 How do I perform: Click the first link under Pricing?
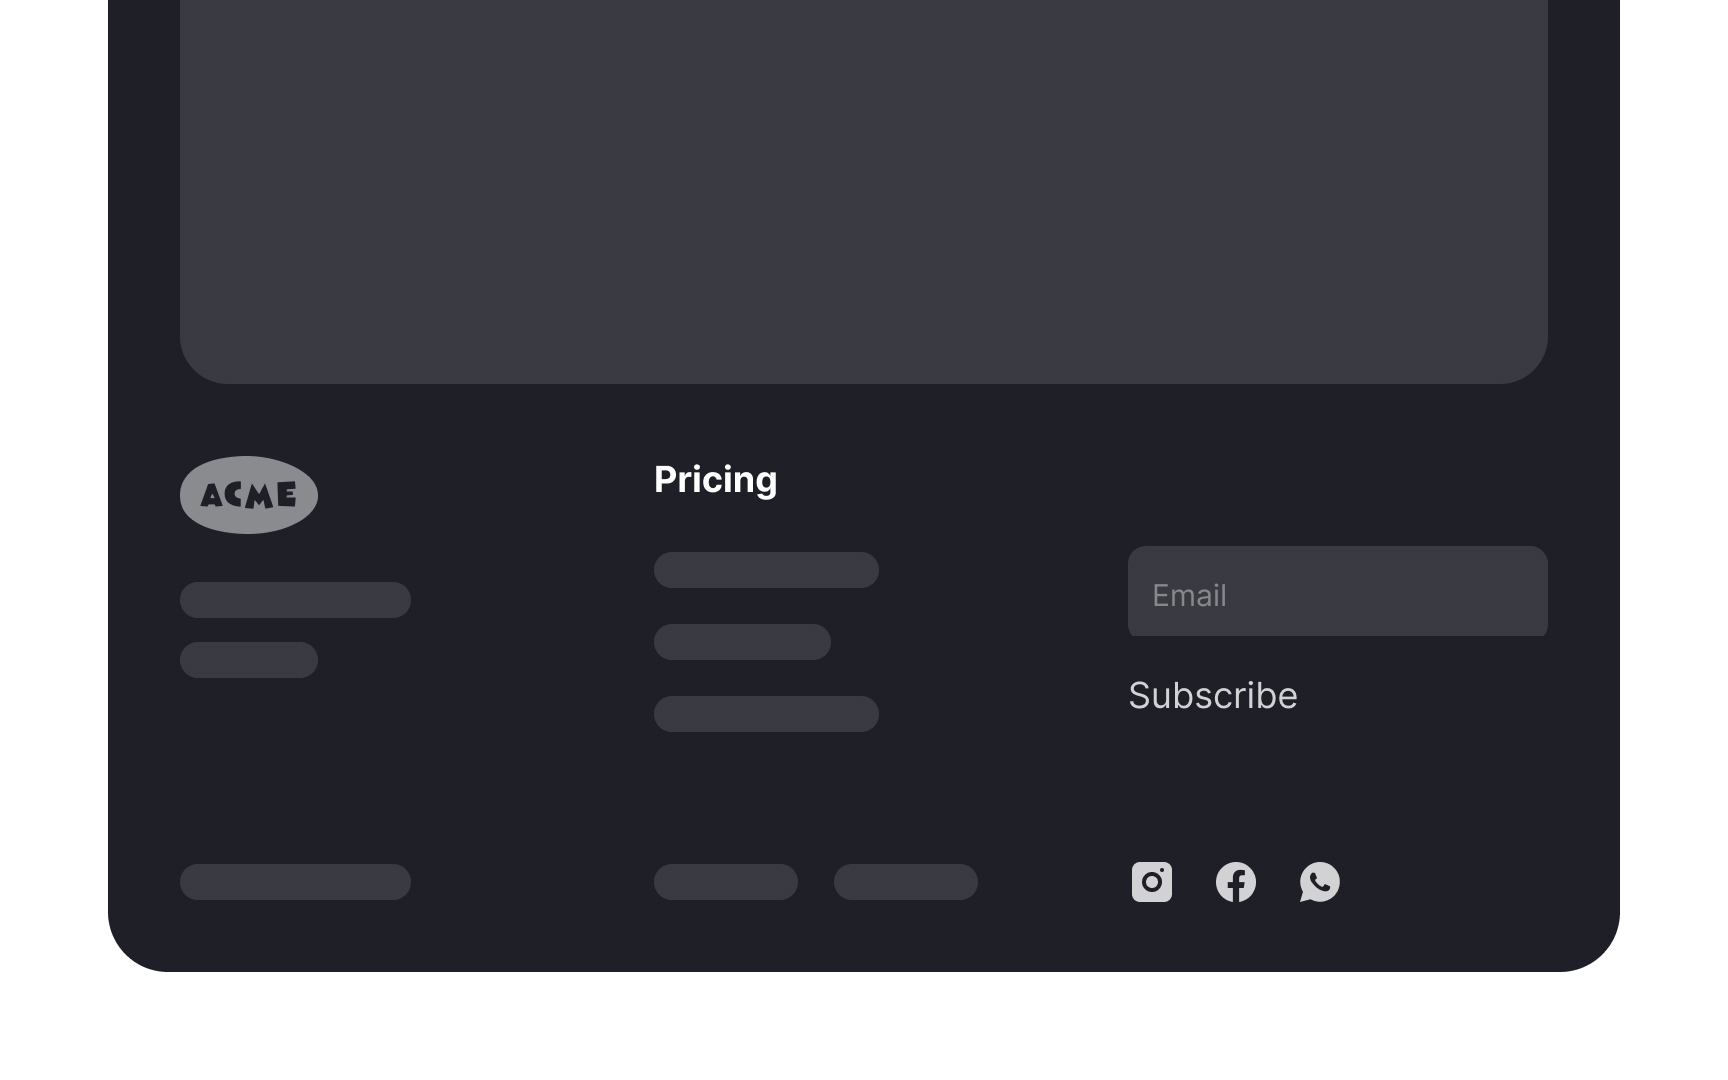point(765,569)
